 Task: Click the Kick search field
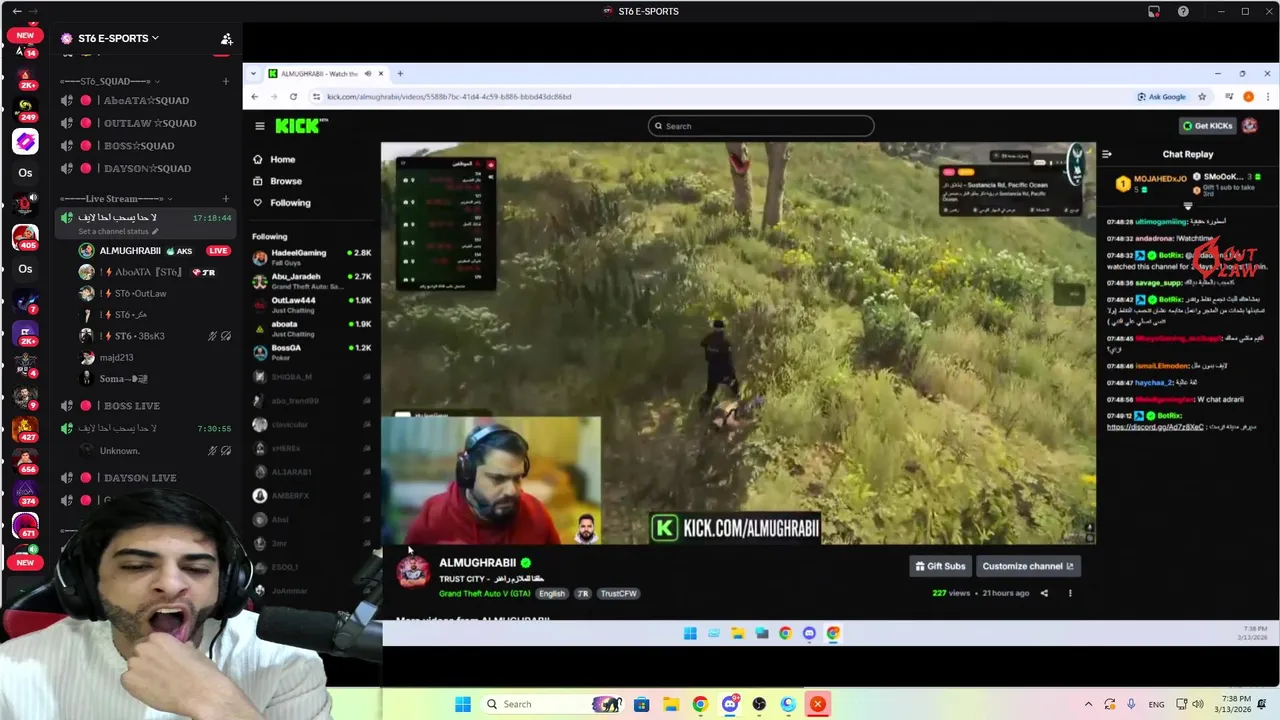point(761,126)
